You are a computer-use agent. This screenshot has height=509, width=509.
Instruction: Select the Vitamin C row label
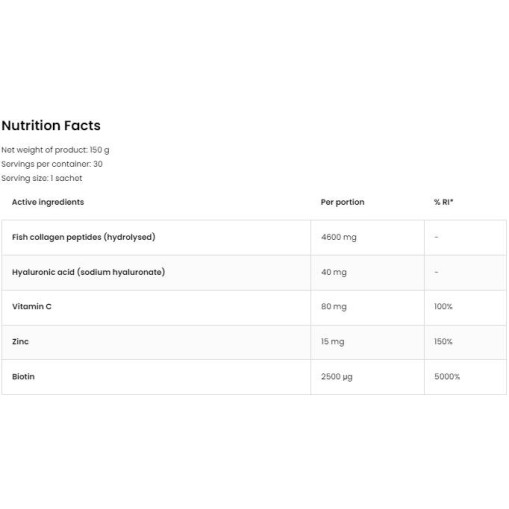pos(32,306)
